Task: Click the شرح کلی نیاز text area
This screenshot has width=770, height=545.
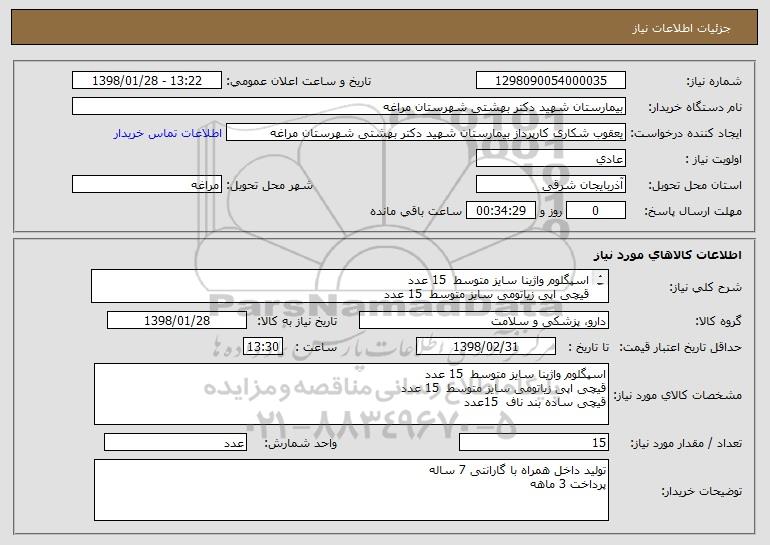Action: pos(350,286)
